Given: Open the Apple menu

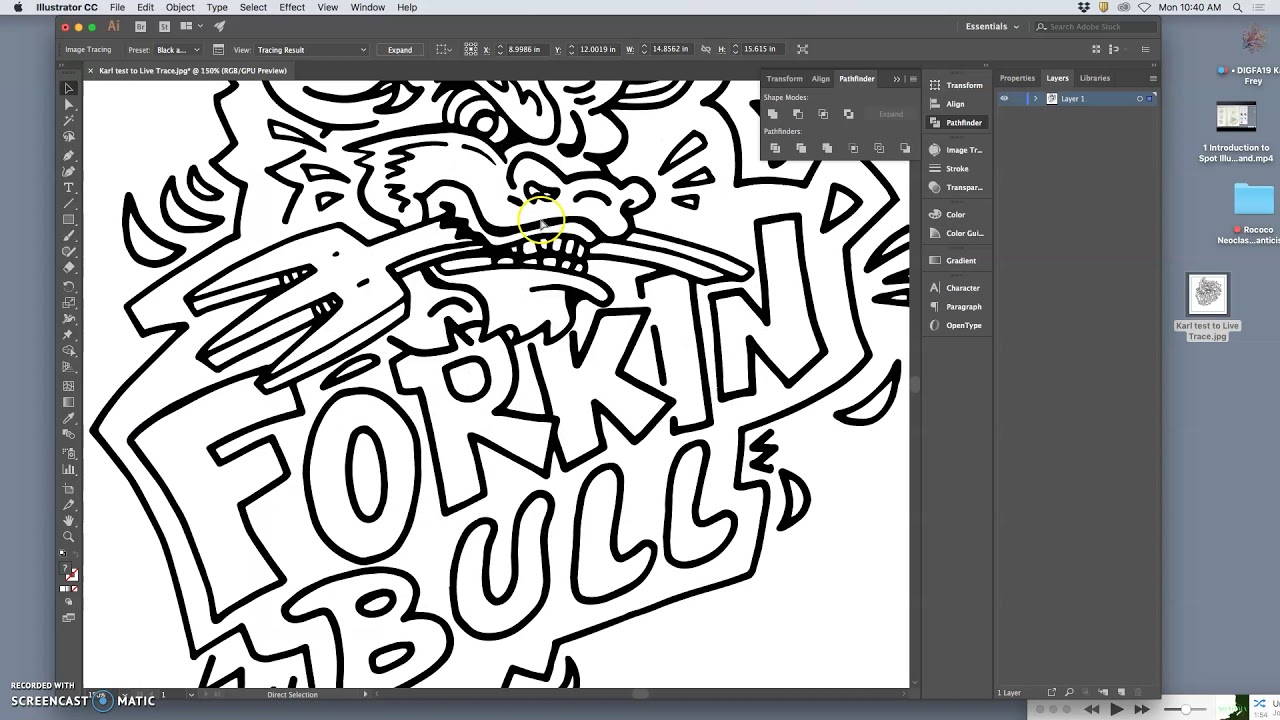Looking at the screenshot, I should [17, 7].
